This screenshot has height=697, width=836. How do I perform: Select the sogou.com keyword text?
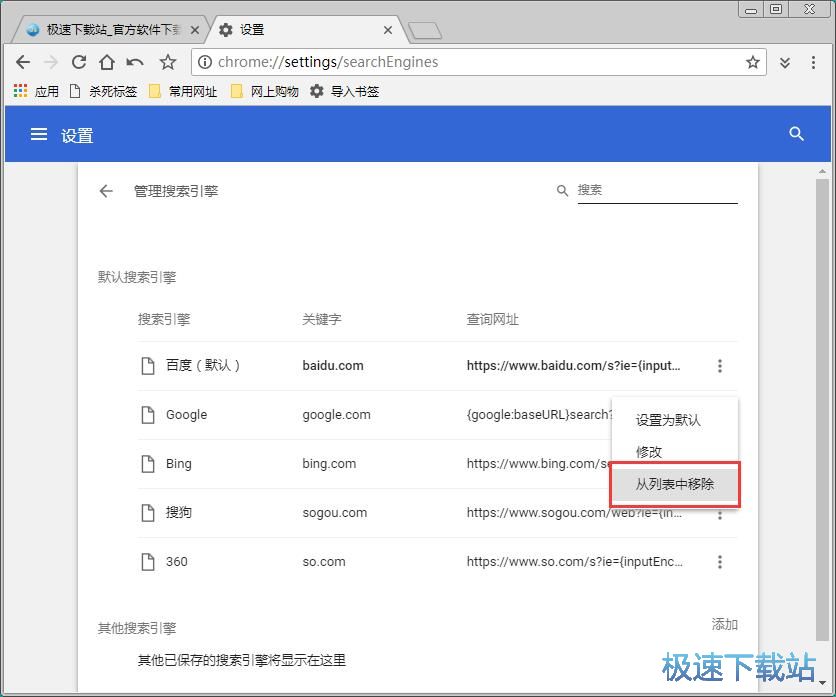pyautogui.click(x=334, y=513)
